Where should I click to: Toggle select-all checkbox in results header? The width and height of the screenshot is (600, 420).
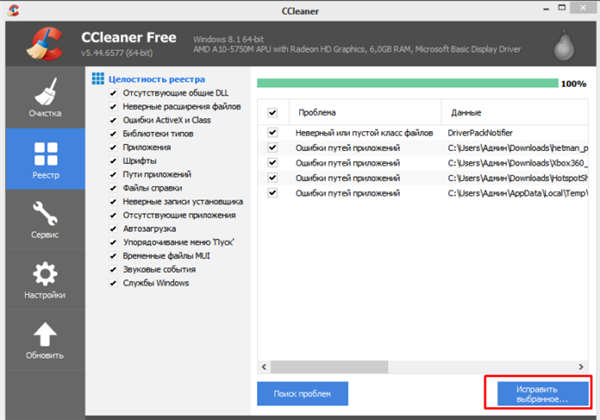tap(272, 112)
